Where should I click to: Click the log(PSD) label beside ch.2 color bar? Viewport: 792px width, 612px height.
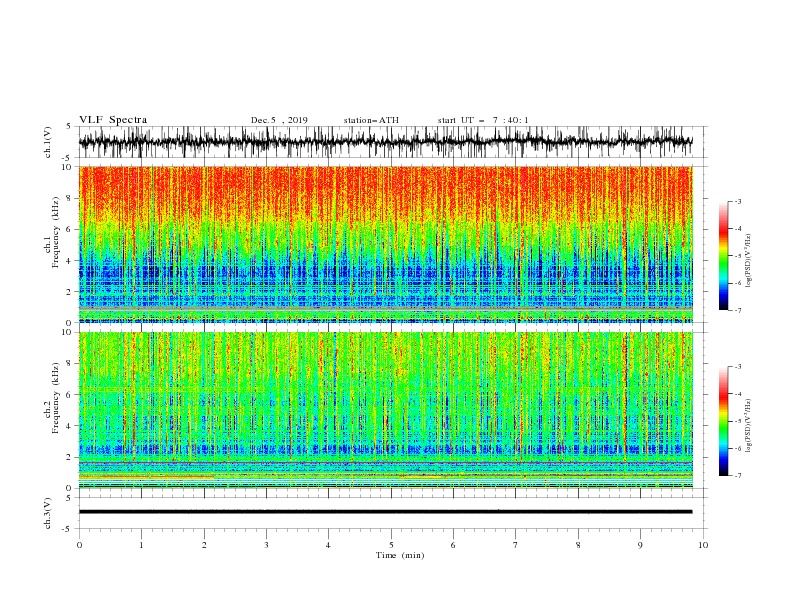click(748, 426)
